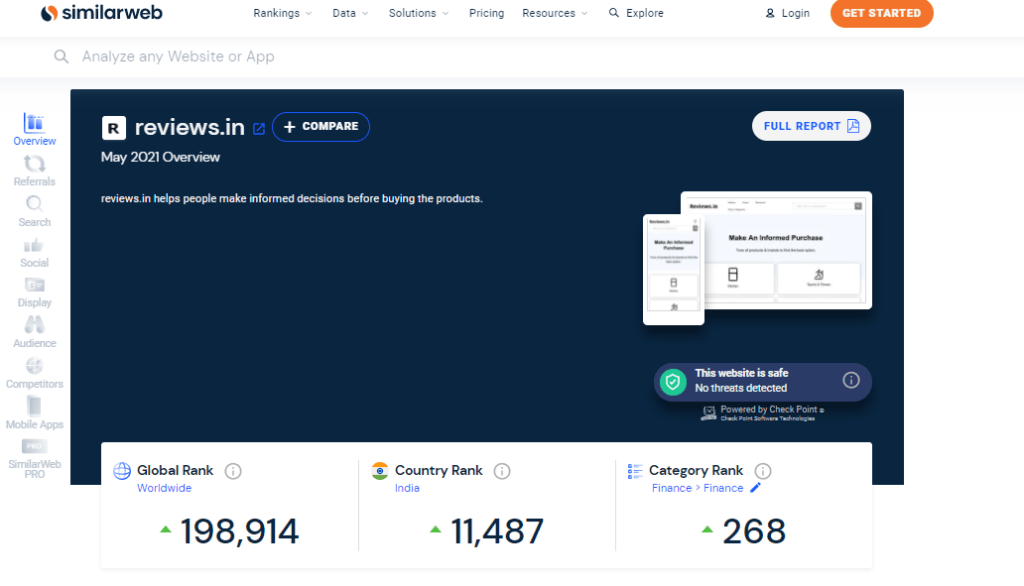This screenshot has width=1024, height=586.
Task: Click the Worldwide link
Action: point(165,488)
